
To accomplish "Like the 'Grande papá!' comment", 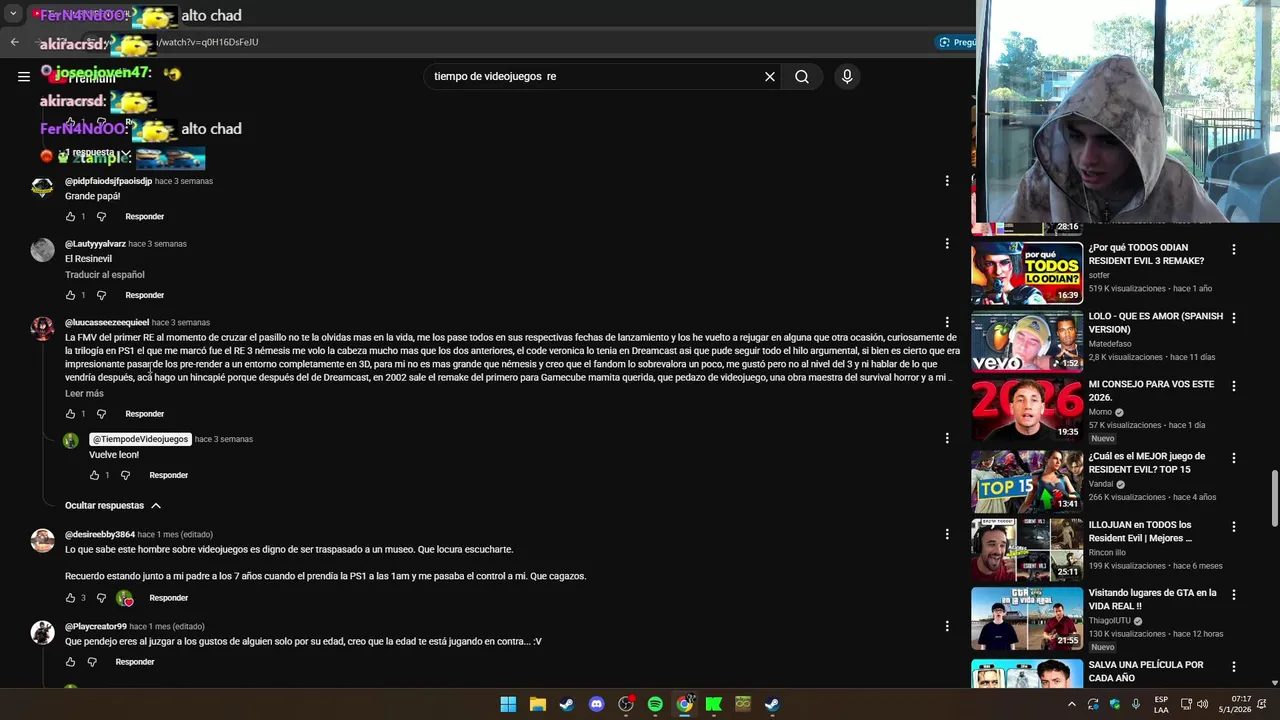I will point(70,217).
